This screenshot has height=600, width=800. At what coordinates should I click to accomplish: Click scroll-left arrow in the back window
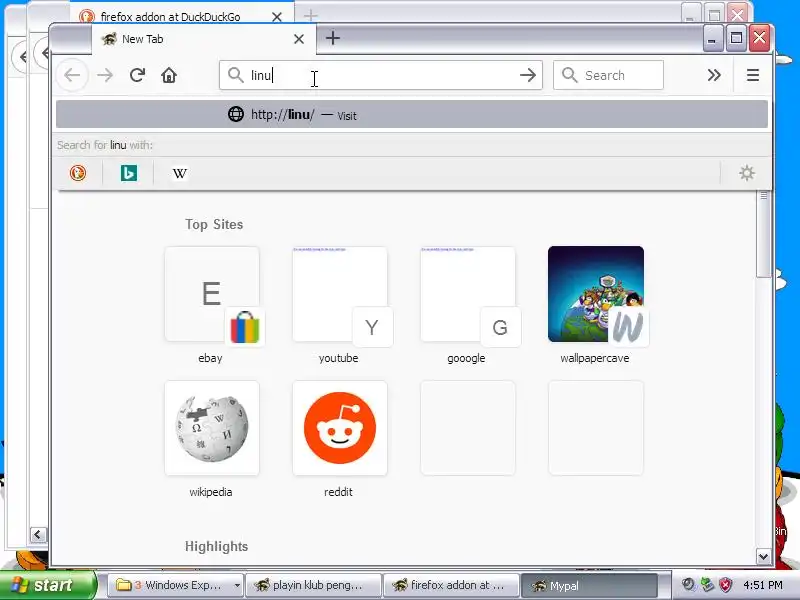[38, 535]
